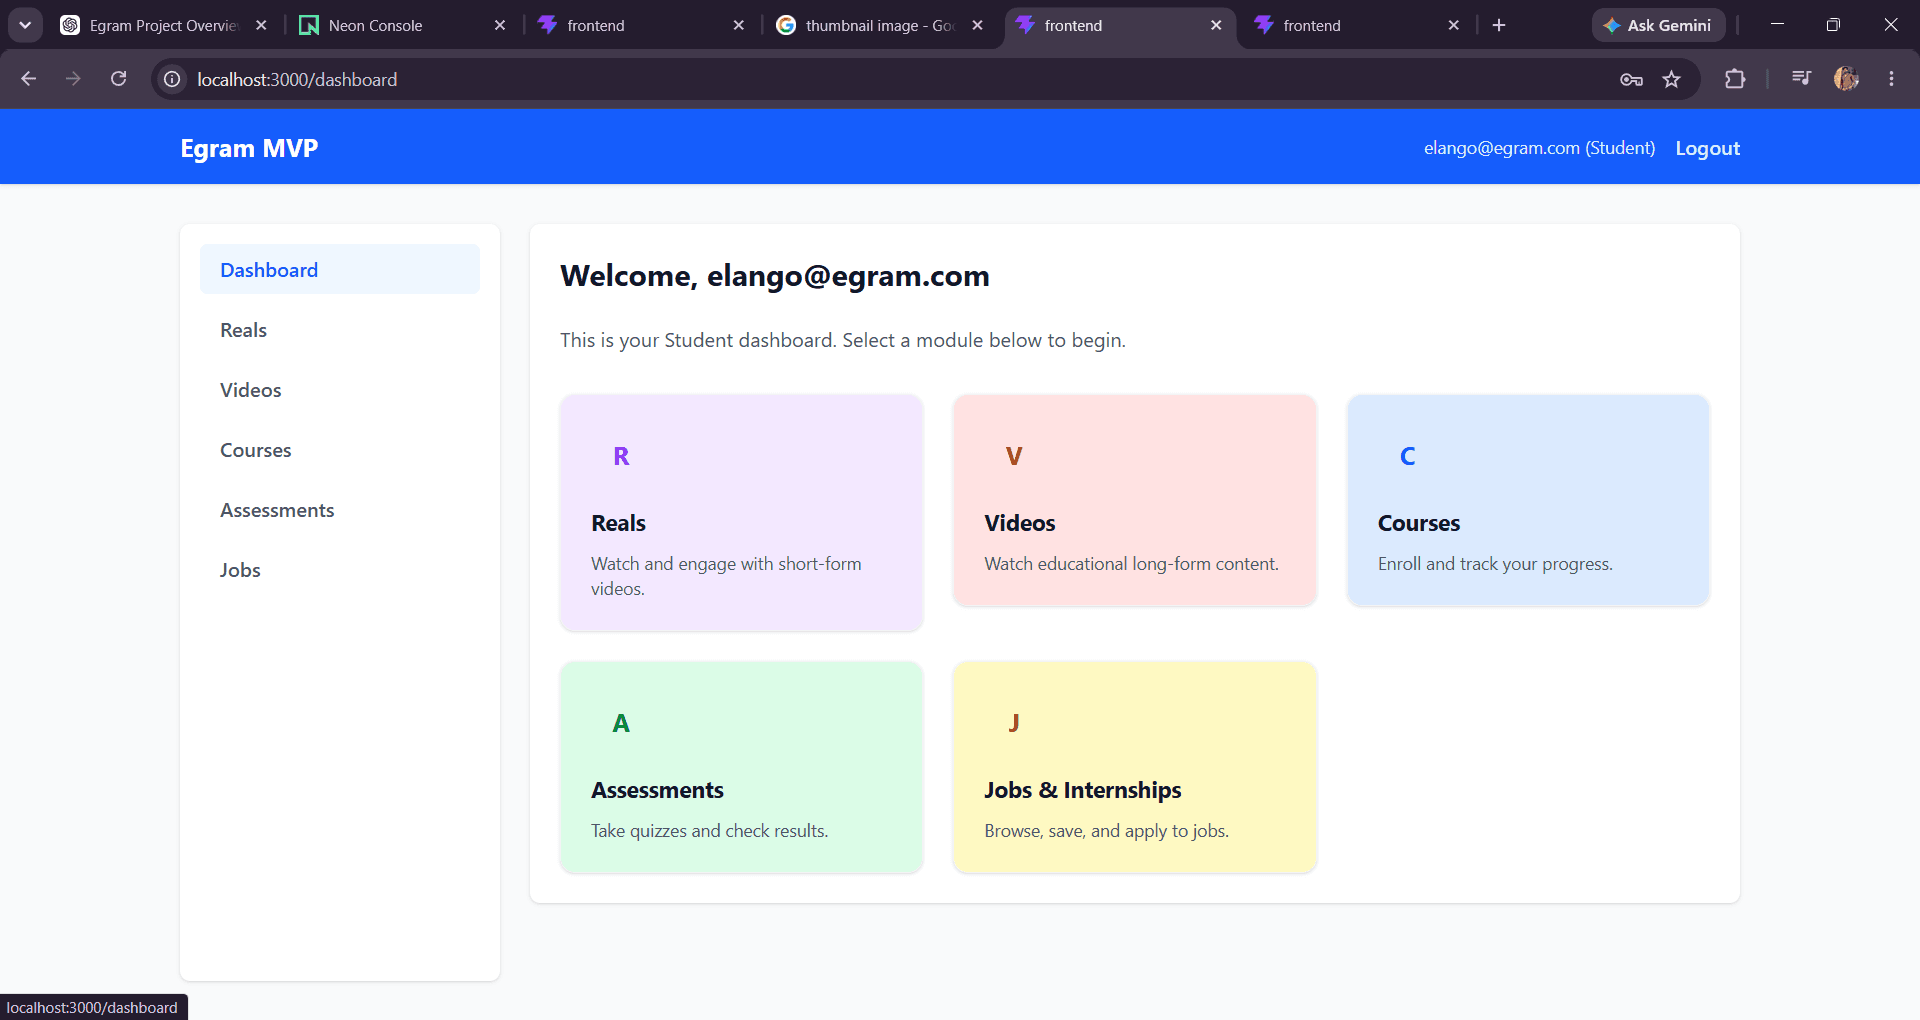The image size is (1920, 1020).
Task: Click the browser back arrow
Action: 28,79
